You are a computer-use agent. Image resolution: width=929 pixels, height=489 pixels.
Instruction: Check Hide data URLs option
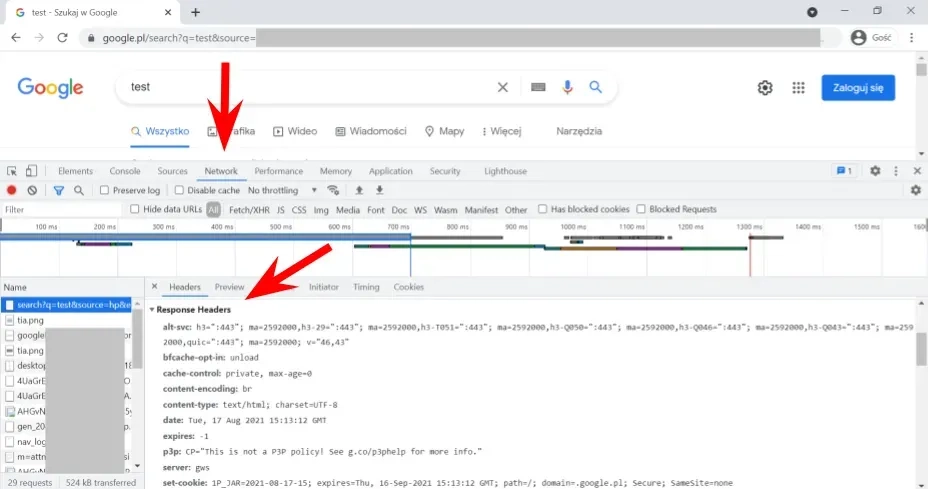134,209
